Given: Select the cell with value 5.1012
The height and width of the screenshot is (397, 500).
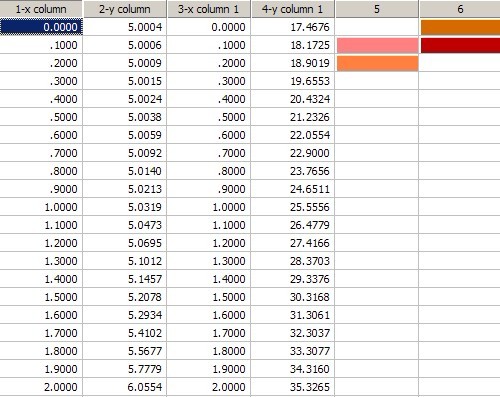Looking at the screenshot, I should click(x=125, y=261).
